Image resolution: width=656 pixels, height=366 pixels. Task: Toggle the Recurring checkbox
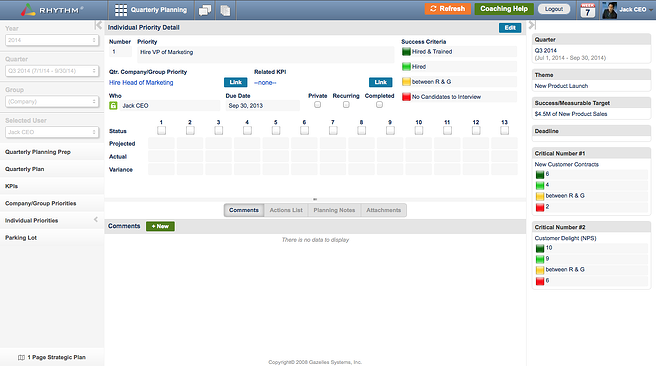point(346,105)
